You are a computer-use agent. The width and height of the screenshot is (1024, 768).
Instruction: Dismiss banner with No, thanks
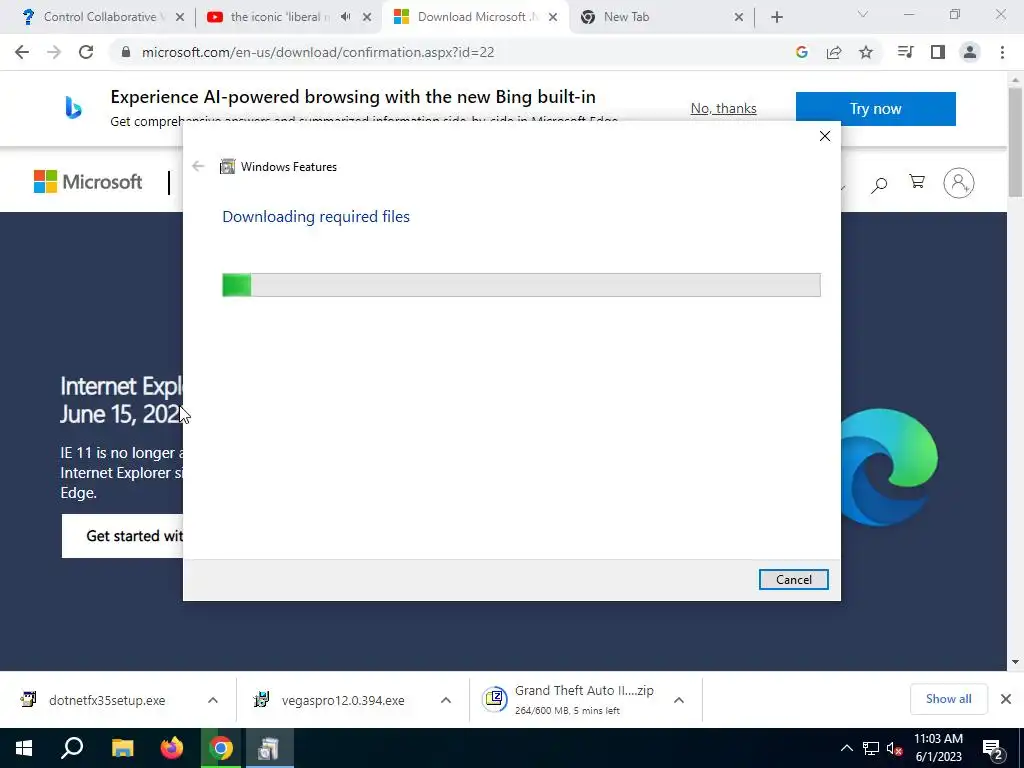coord(724,108)
